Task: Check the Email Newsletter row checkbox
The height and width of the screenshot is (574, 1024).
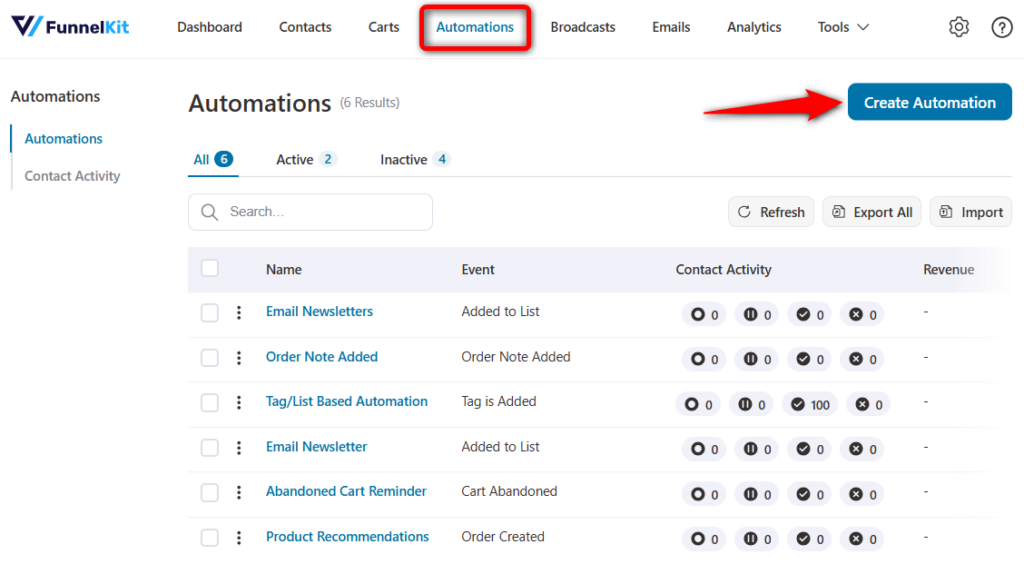Action: click(210, 448)
